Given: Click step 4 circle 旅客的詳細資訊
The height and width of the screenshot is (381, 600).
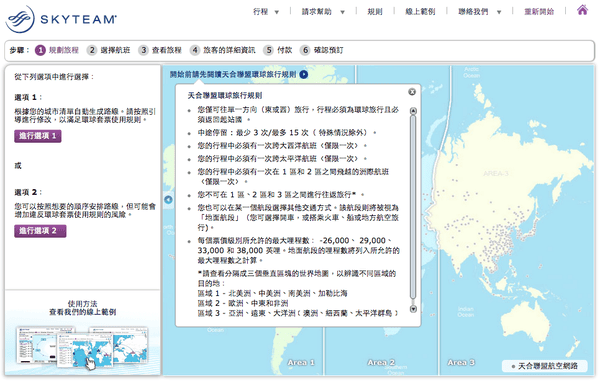Looking at the screenshot, I should (x=195, y=50).
